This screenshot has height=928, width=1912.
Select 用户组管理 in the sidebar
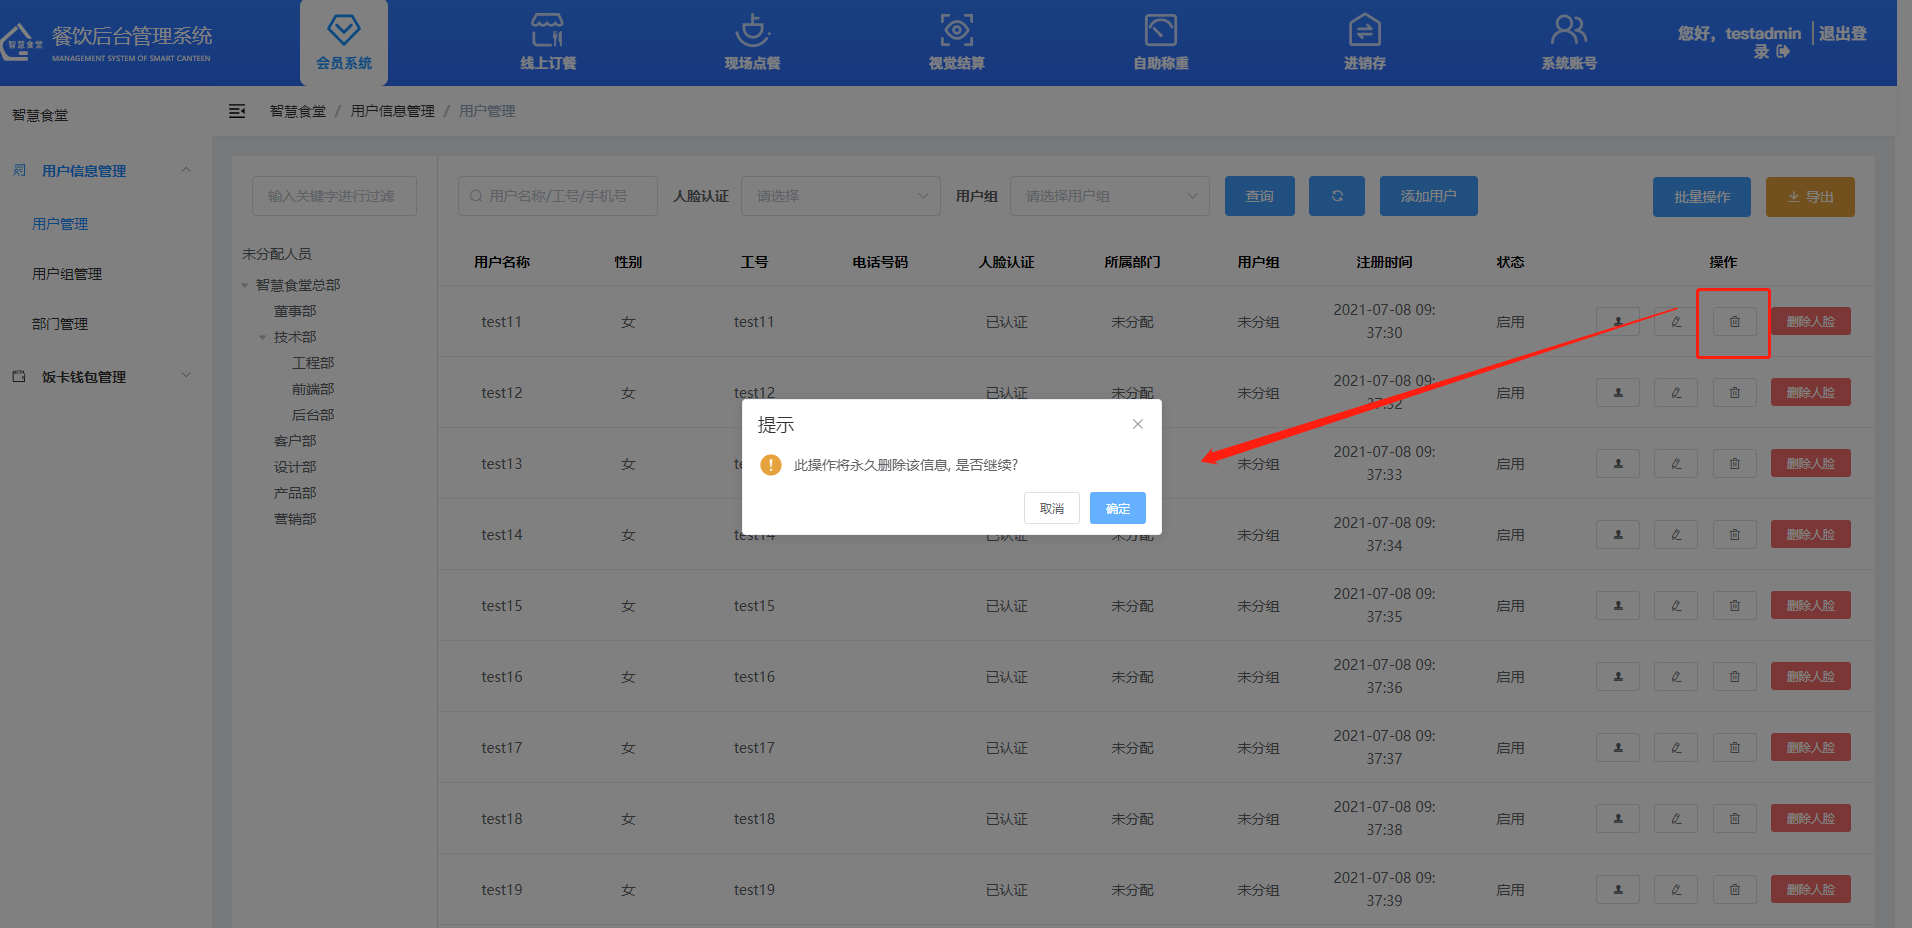(x=67, y=274)
